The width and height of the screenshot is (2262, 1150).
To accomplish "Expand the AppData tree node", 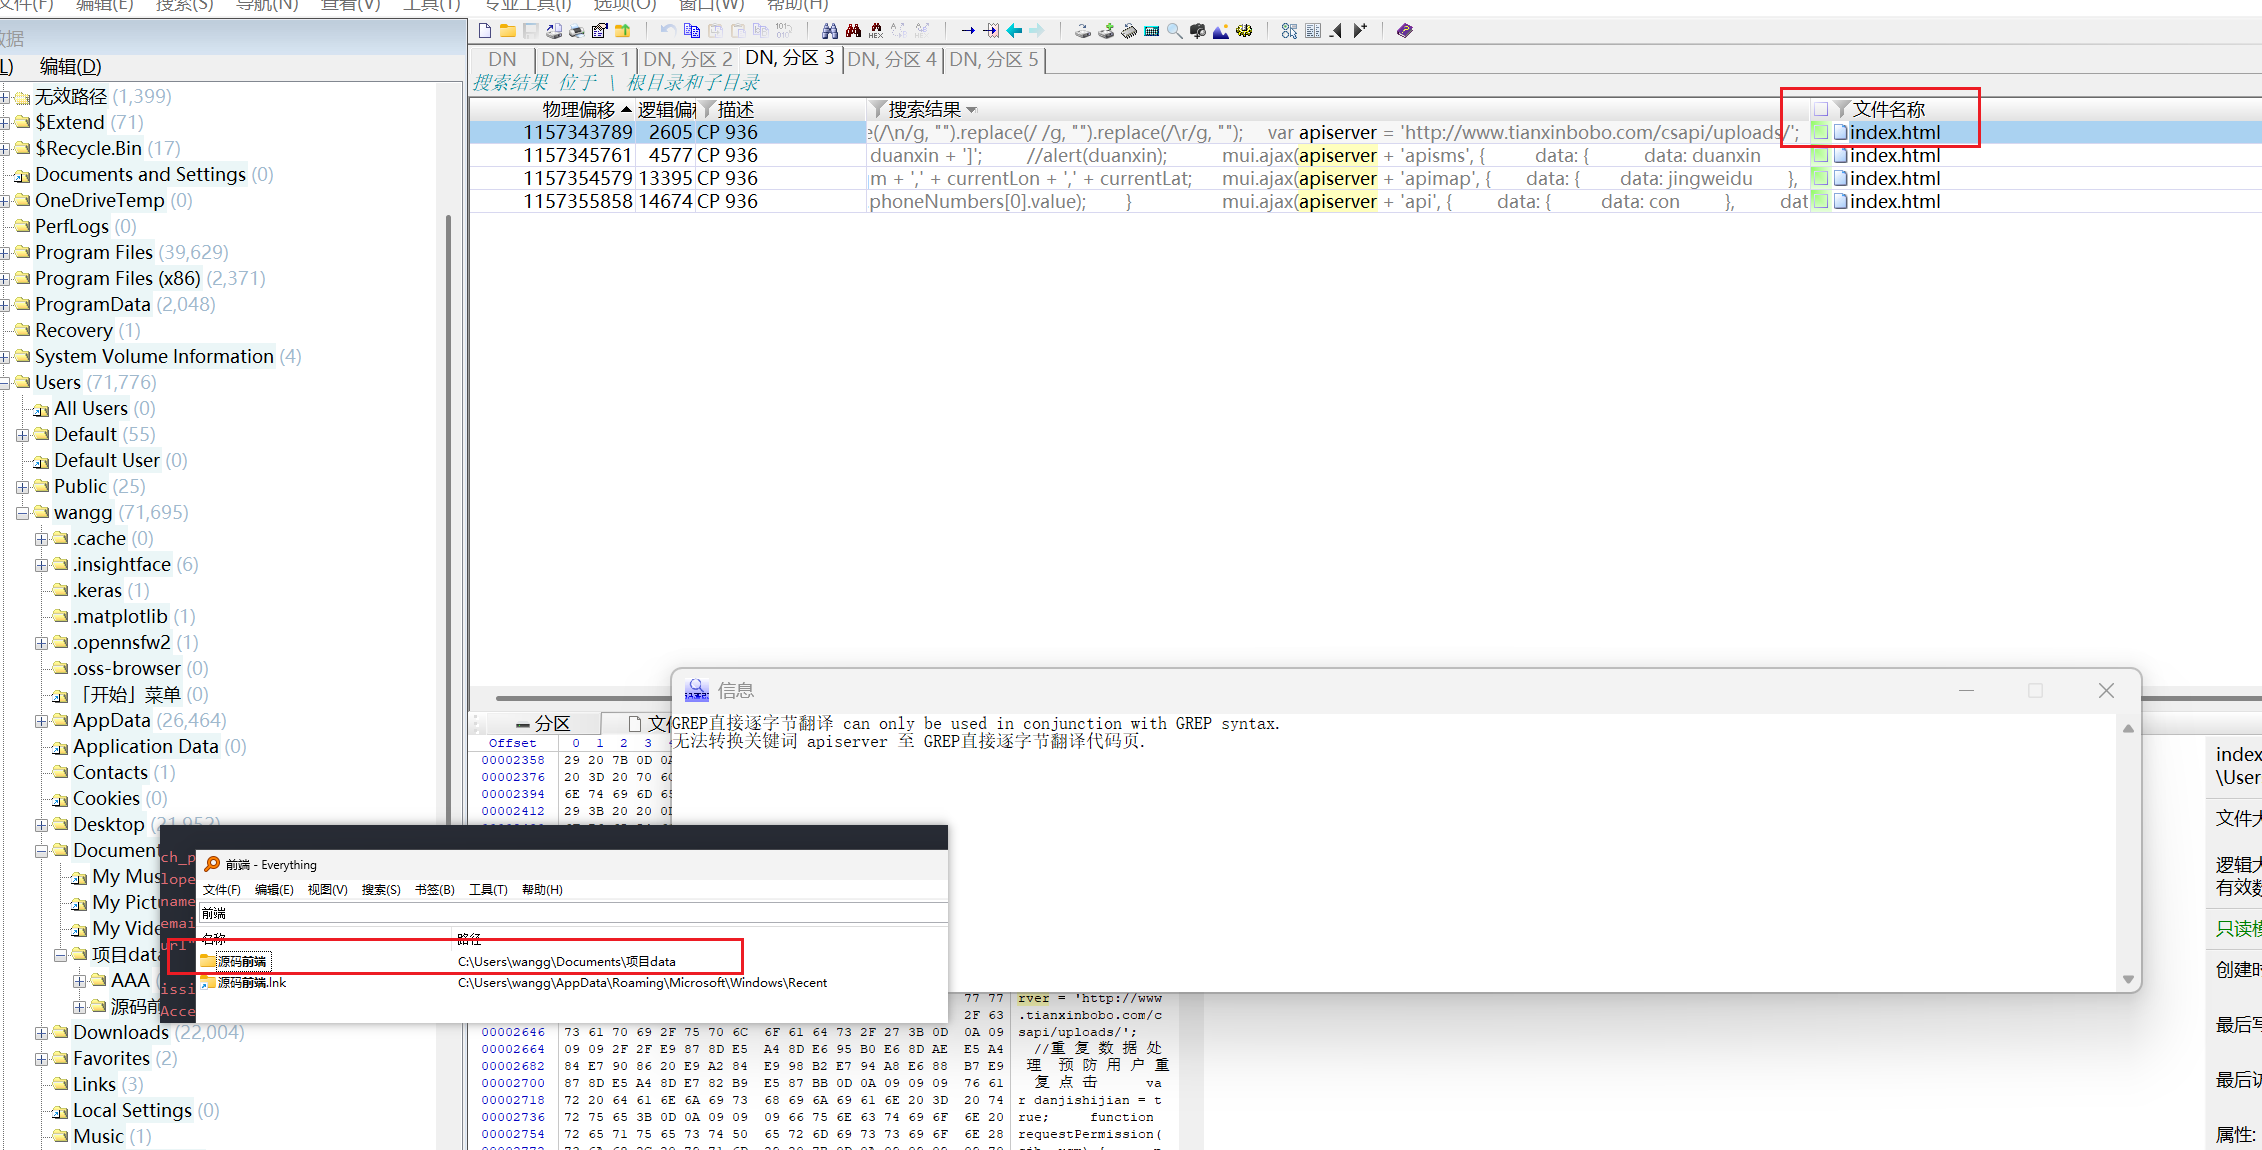I will pyautogui.click(x=41, y=721).
